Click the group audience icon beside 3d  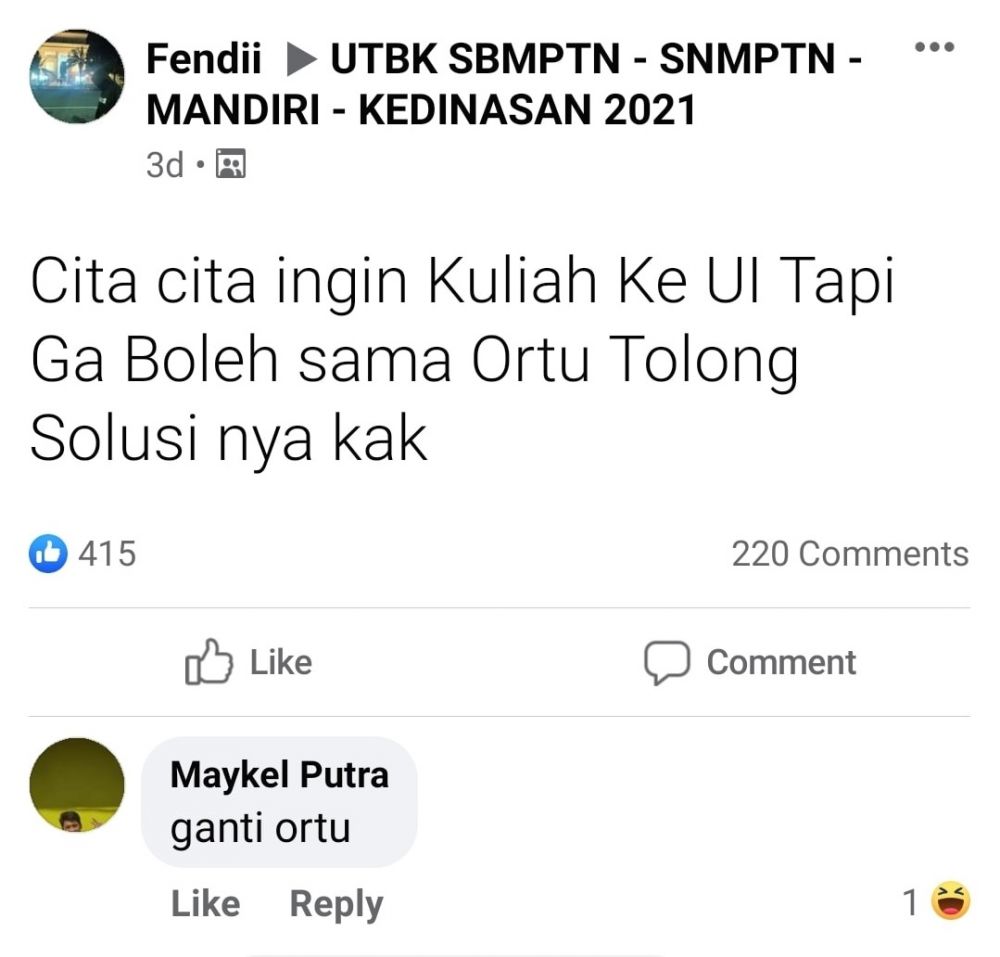pos(231,164)
